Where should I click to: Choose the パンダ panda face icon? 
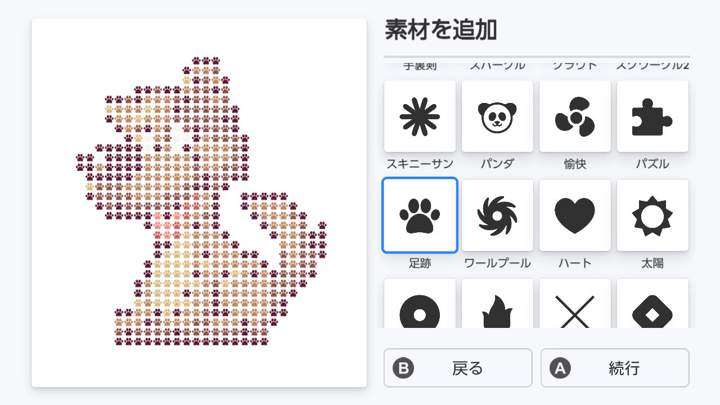point(497,117)
